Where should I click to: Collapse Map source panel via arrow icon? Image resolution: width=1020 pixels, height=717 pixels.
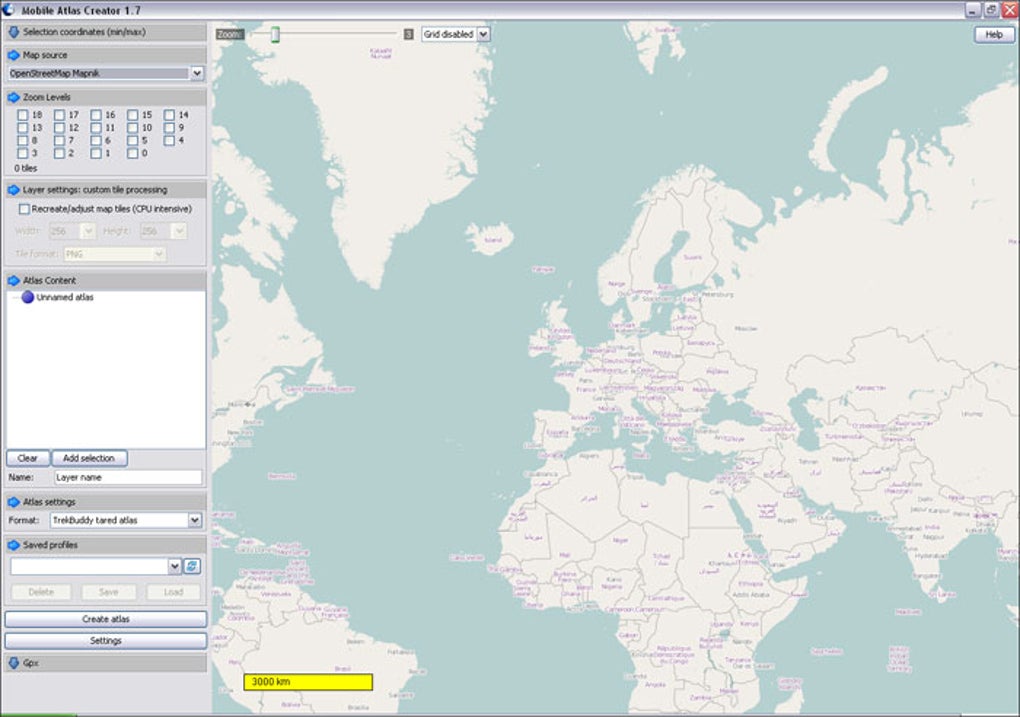14,55
